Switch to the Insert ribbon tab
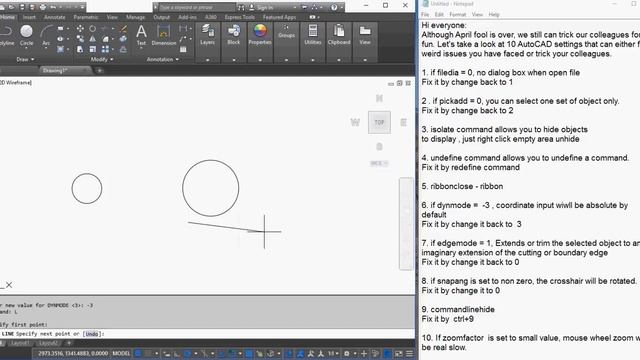 [29, 17]
